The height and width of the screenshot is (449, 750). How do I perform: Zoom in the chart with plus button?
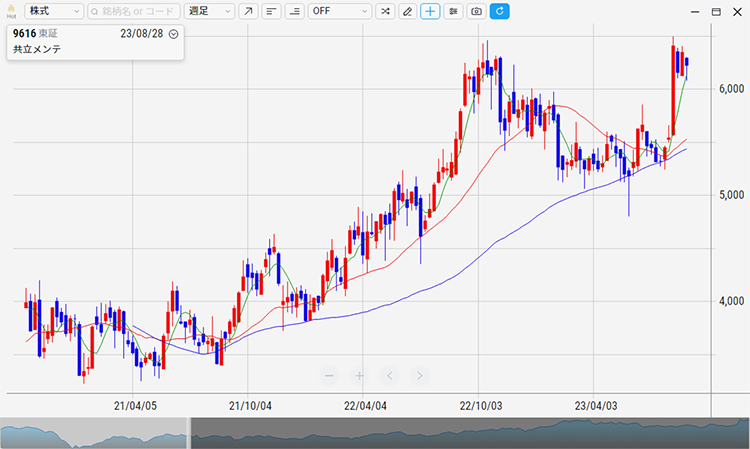(359, 375)
